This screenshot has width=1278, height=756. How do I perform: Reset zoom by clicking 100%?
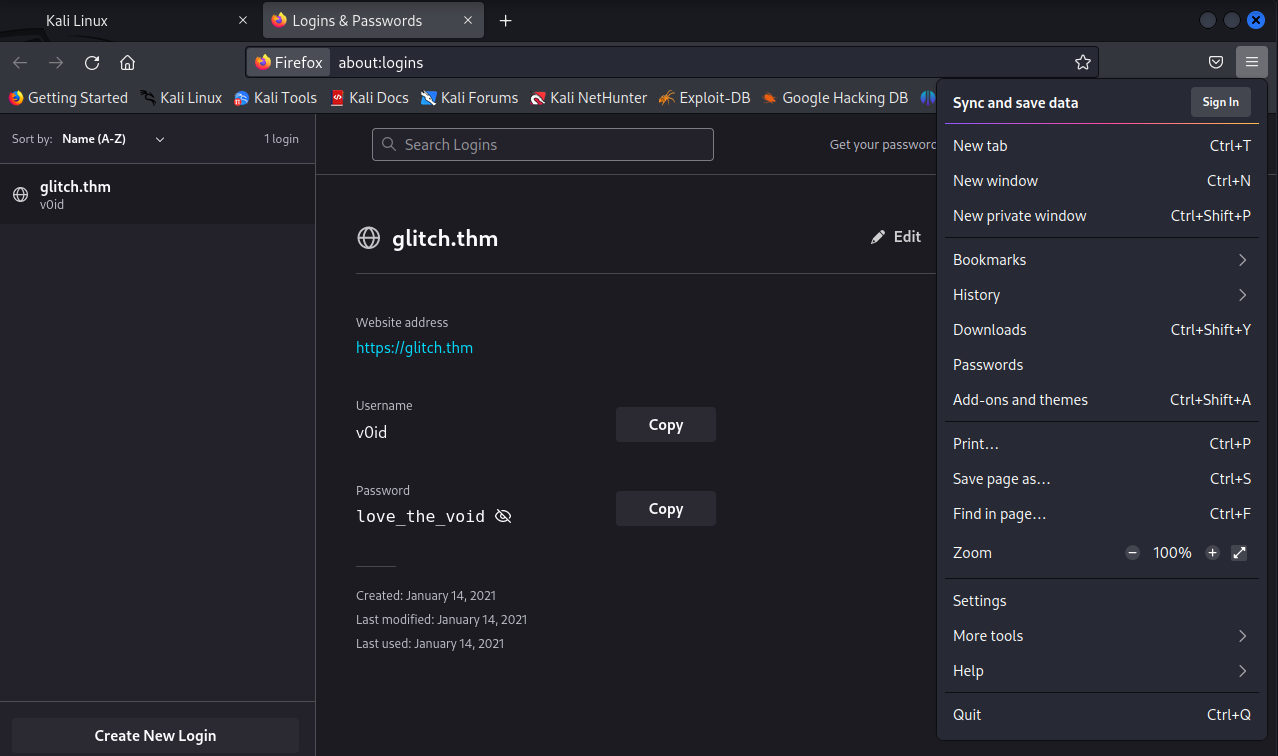(1172, 552)
